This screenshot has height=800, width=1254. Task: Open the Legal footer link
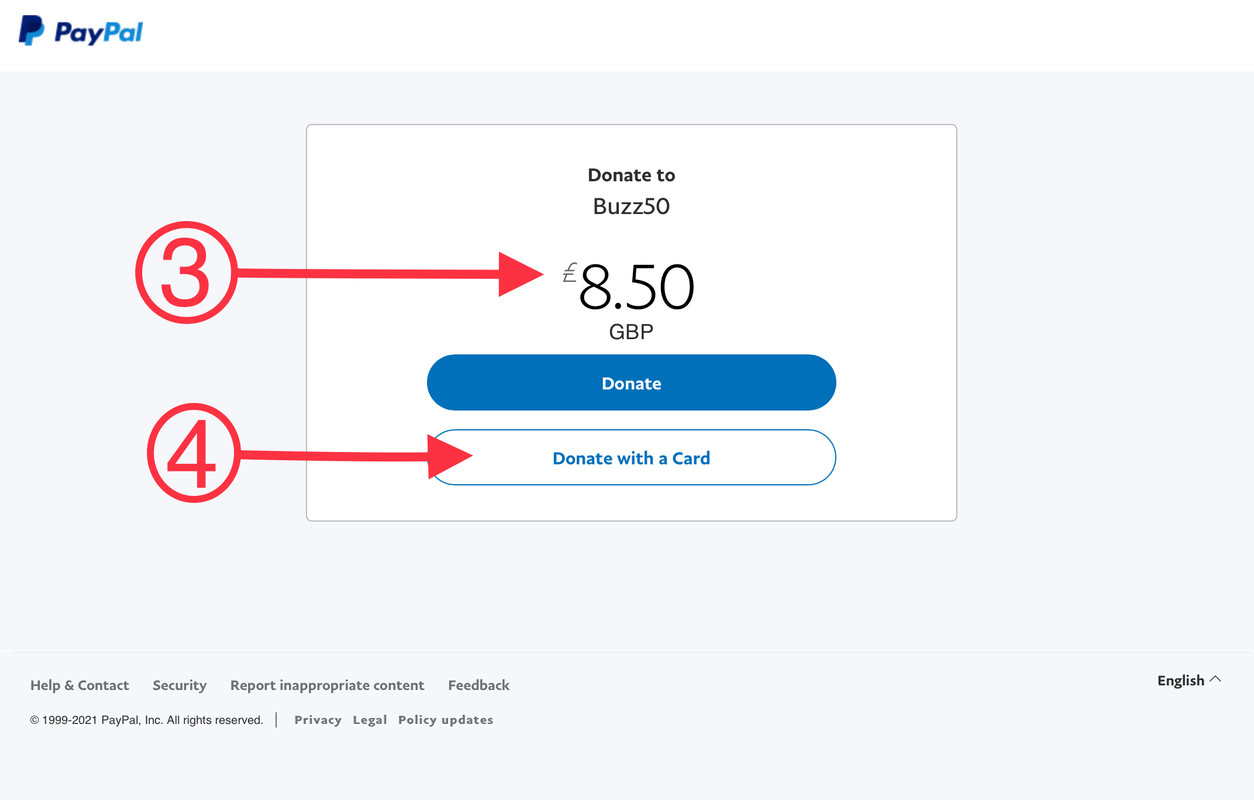point(370,720)
